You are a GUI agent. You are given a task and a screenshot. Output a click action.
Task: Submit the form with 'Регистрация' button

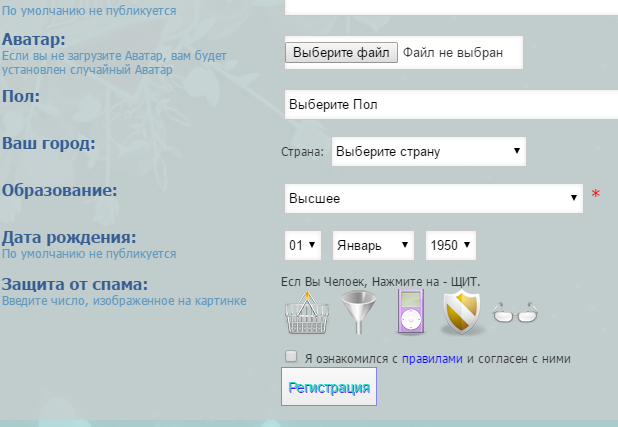click(329, 387)
